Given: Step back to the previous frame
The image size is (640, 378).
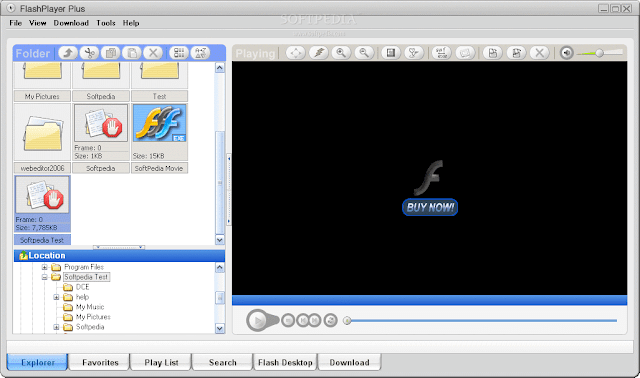Looking at the screenshot, I should point(303,320).
